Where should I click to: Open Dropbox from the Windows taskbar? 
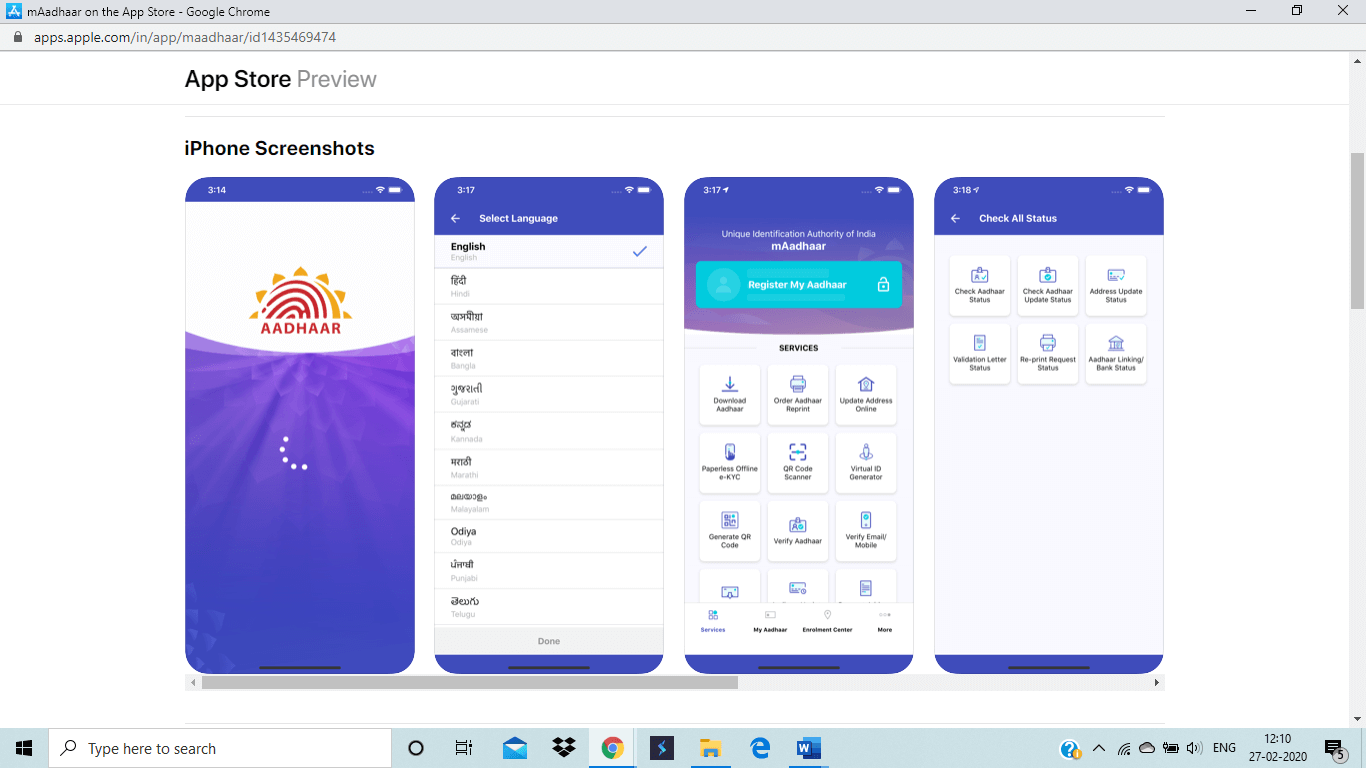564,748
